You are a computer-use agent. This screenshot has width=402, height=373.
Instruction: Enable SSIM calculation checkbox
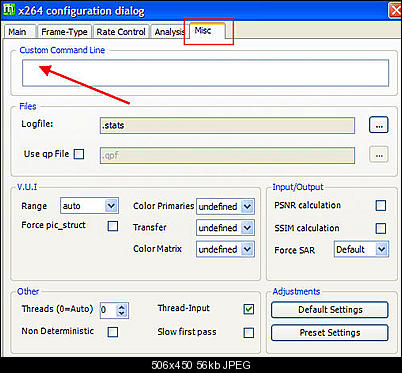pos(381,228)
